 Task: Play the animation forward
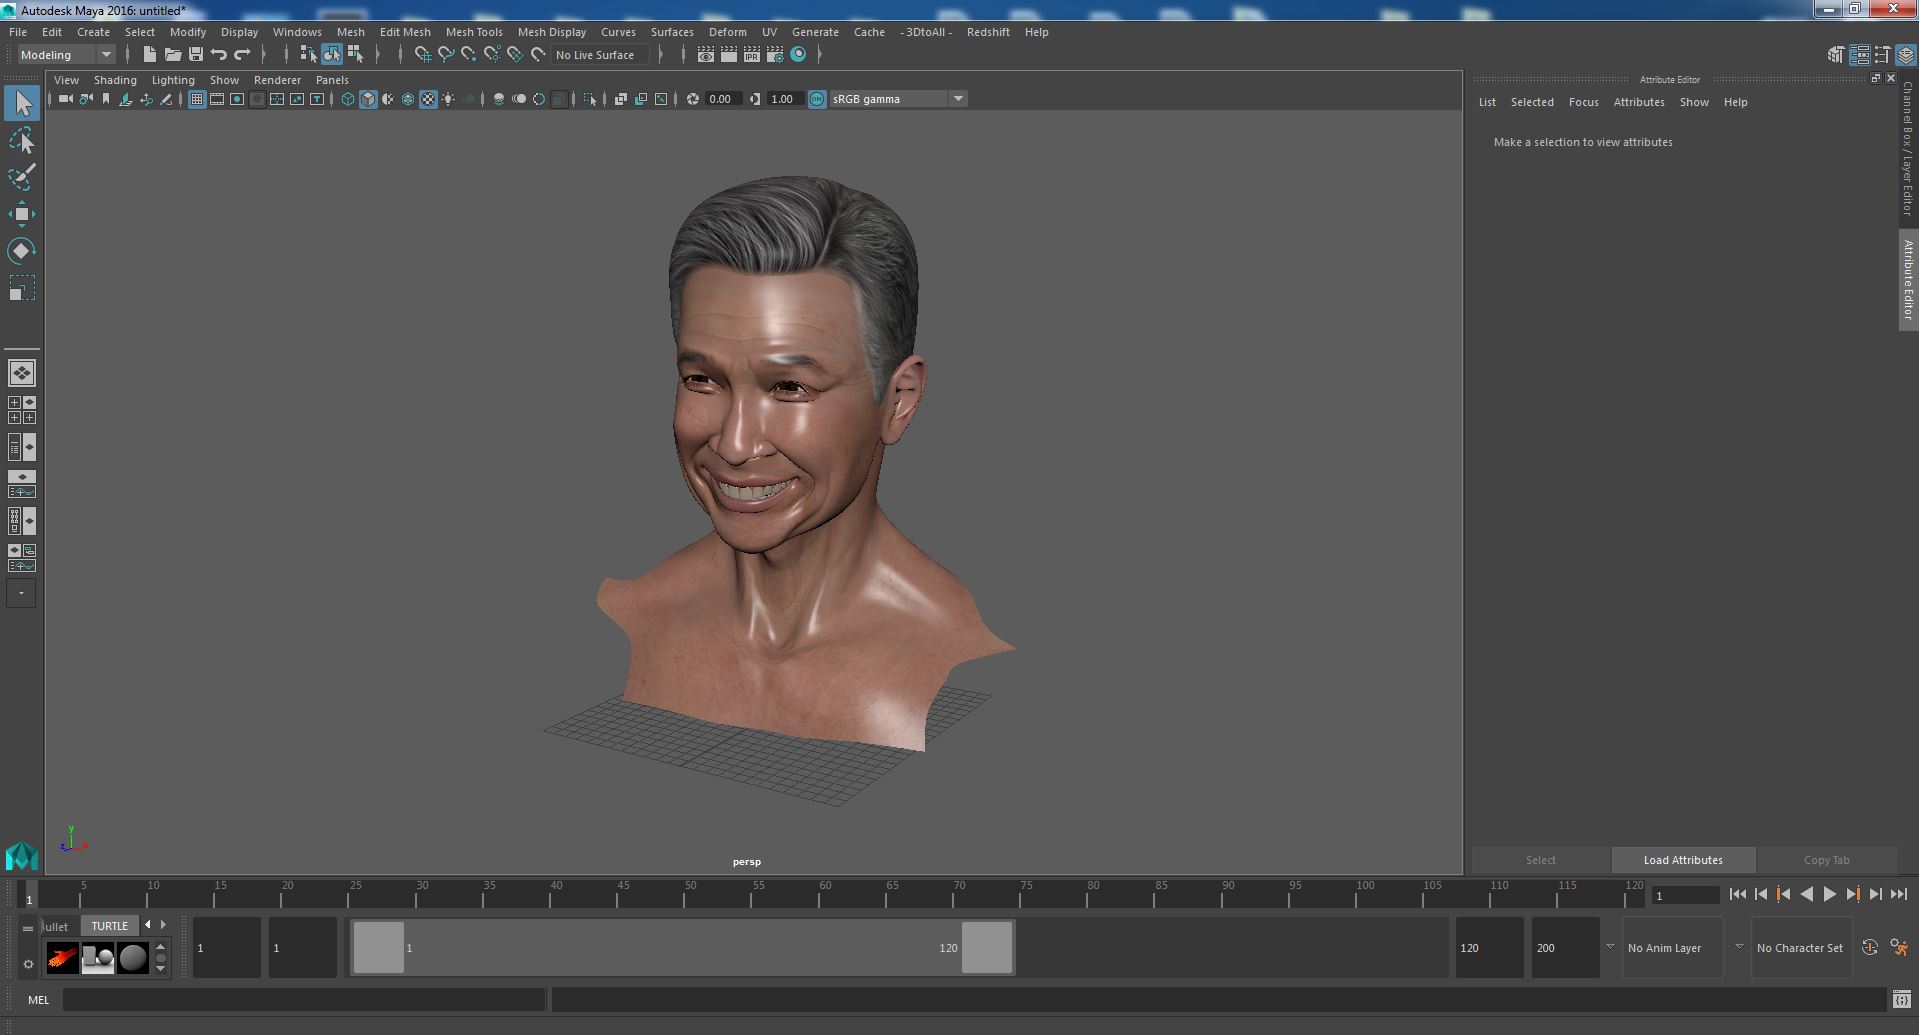(1829, 895)
